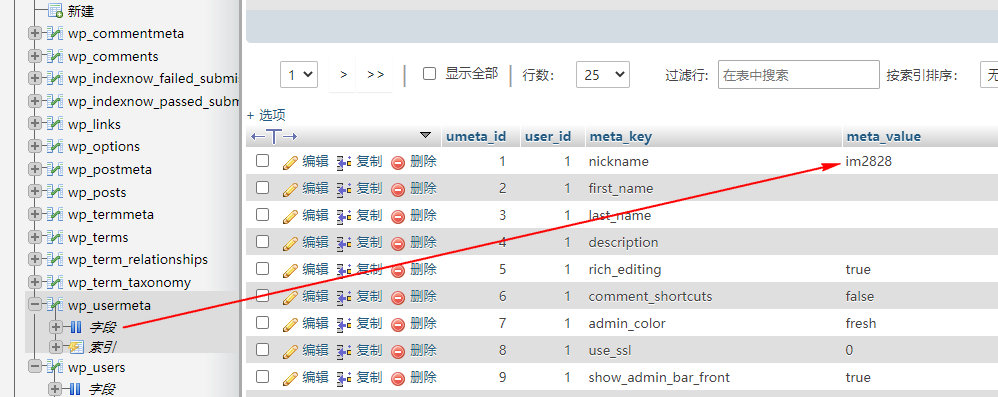This screenshot has width=998, height=397.
Task: Click the columns icon under wp_usermeta
Action: 76,328
